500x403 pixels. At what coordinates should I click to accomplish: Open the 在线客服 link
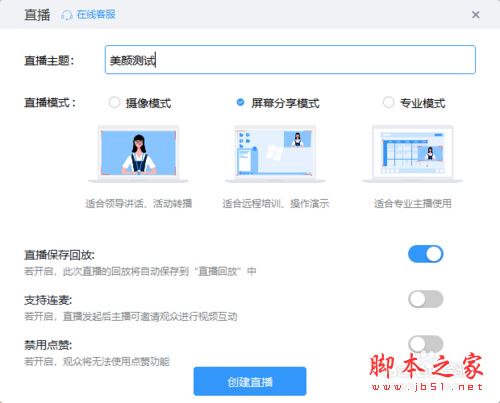click(x=96, y=15)
